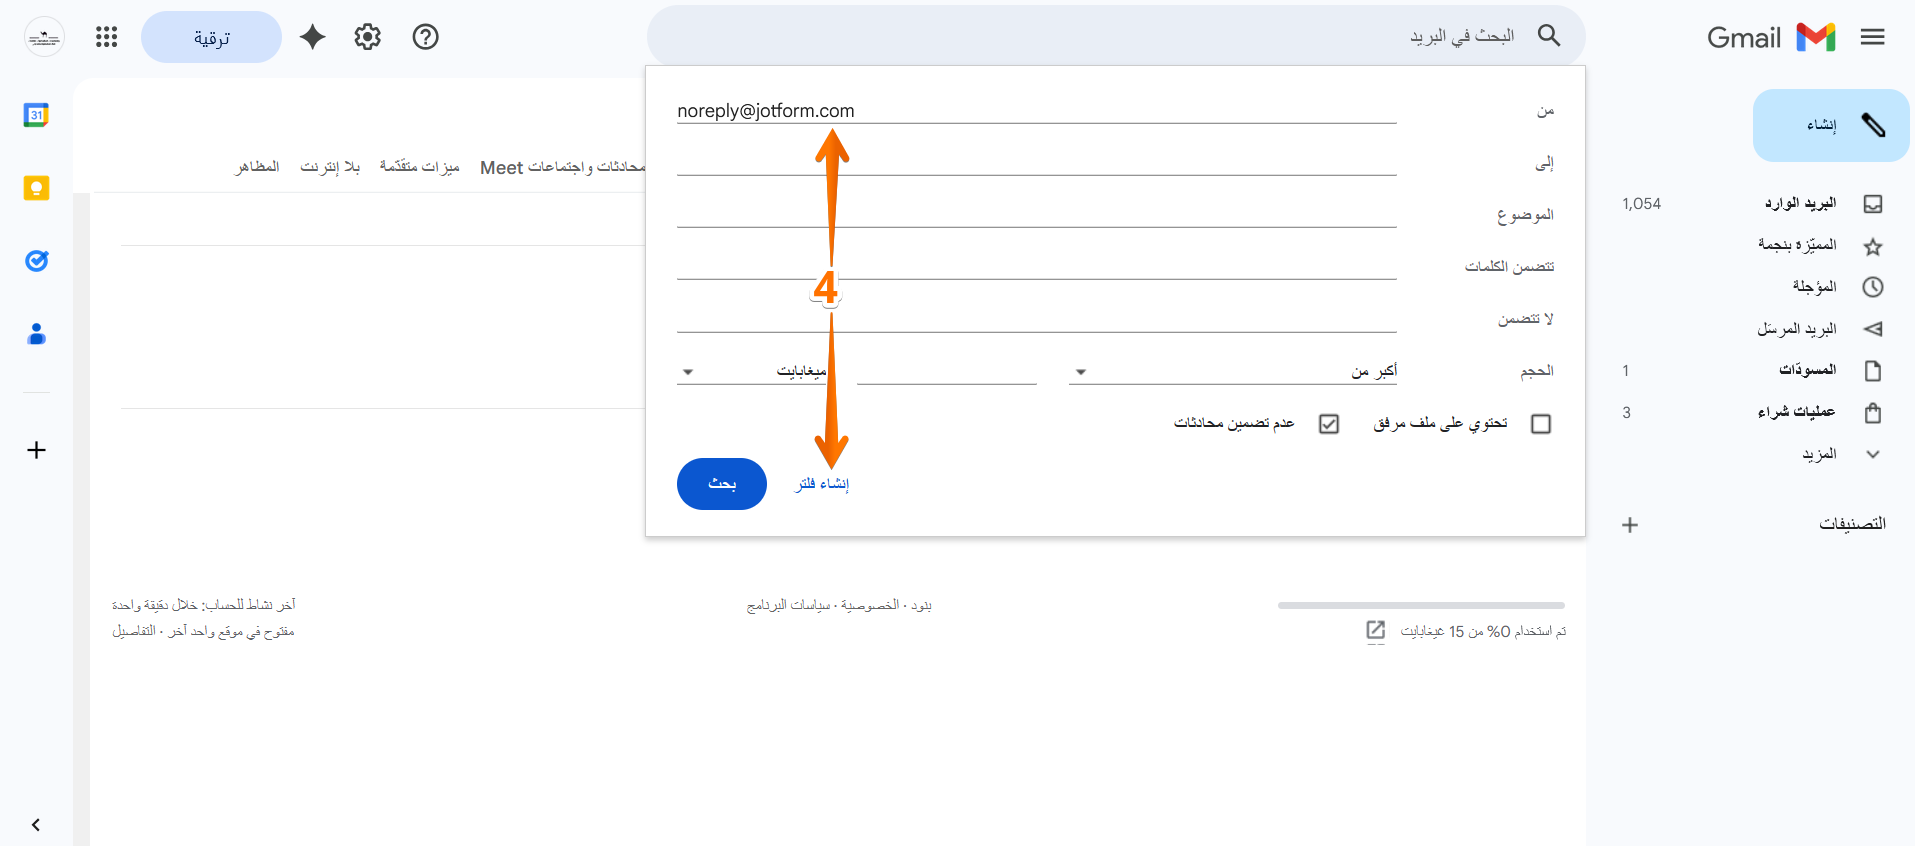Screen dimensions: 1915x846
Task: Open the settings gear icon
Action: click(368, 37)
